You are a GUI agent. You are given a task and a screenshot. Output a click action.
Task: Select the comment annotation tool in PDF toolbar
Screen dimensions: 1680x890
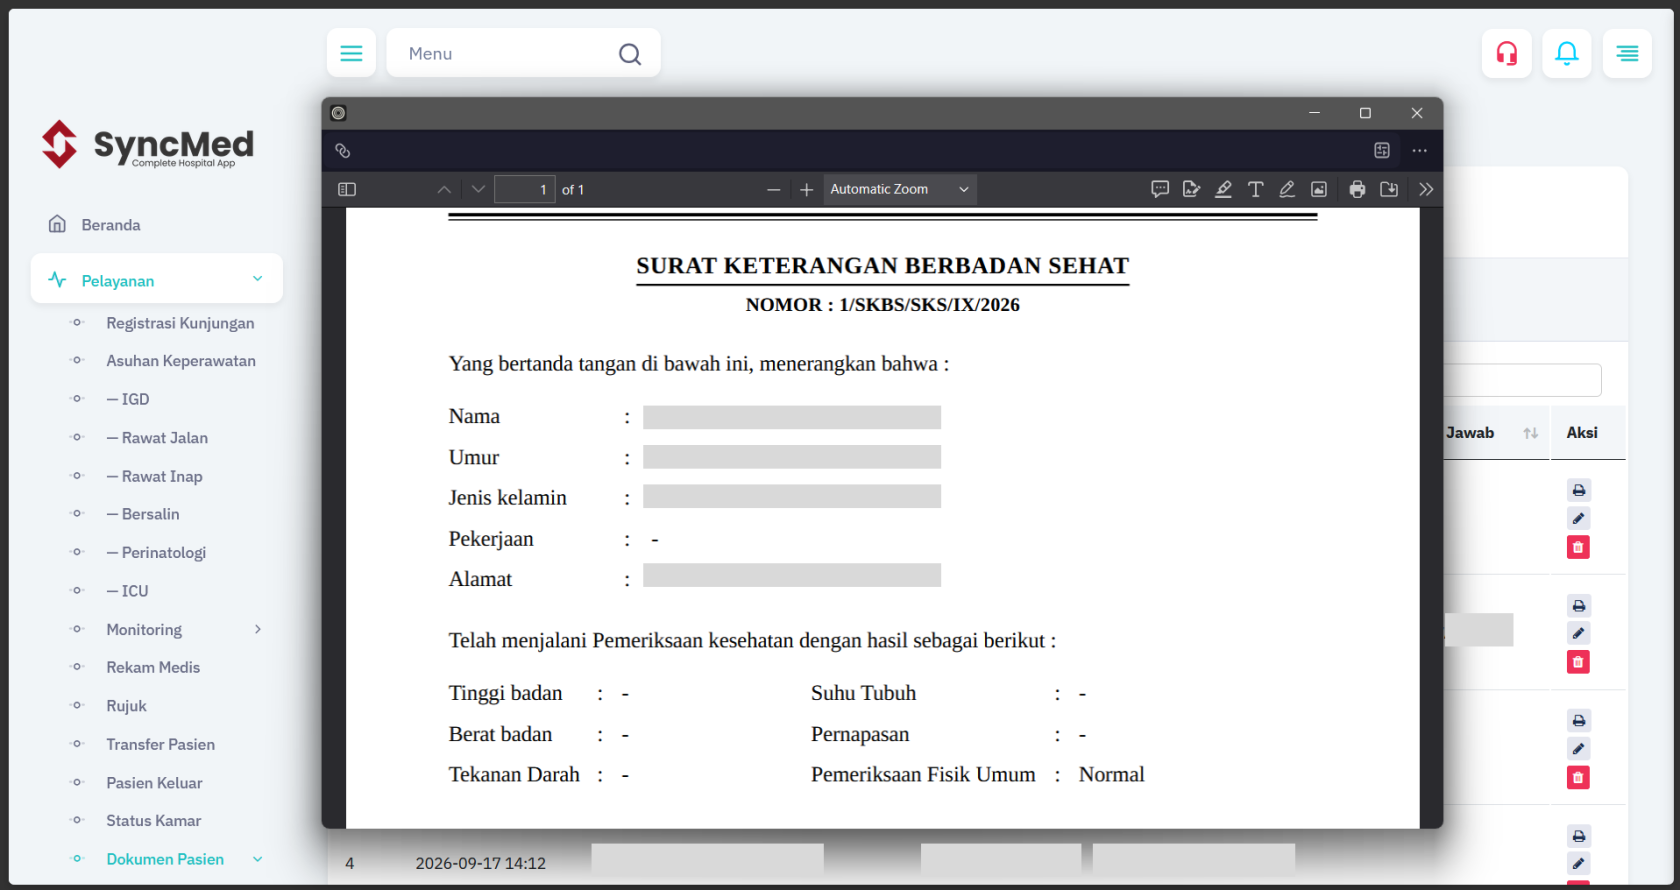pyautogui.click(x=1160, y=189)
